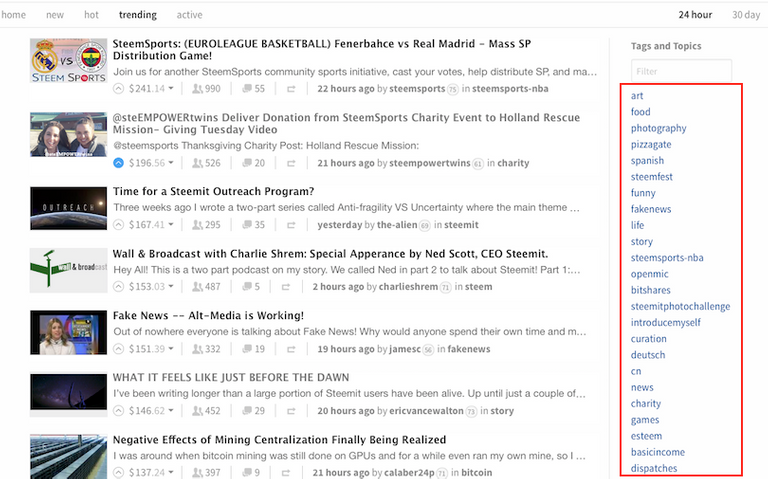Show the 295 voters on Outreach post
This screenshot has height=479, width=768.
[x=206, y=225]
